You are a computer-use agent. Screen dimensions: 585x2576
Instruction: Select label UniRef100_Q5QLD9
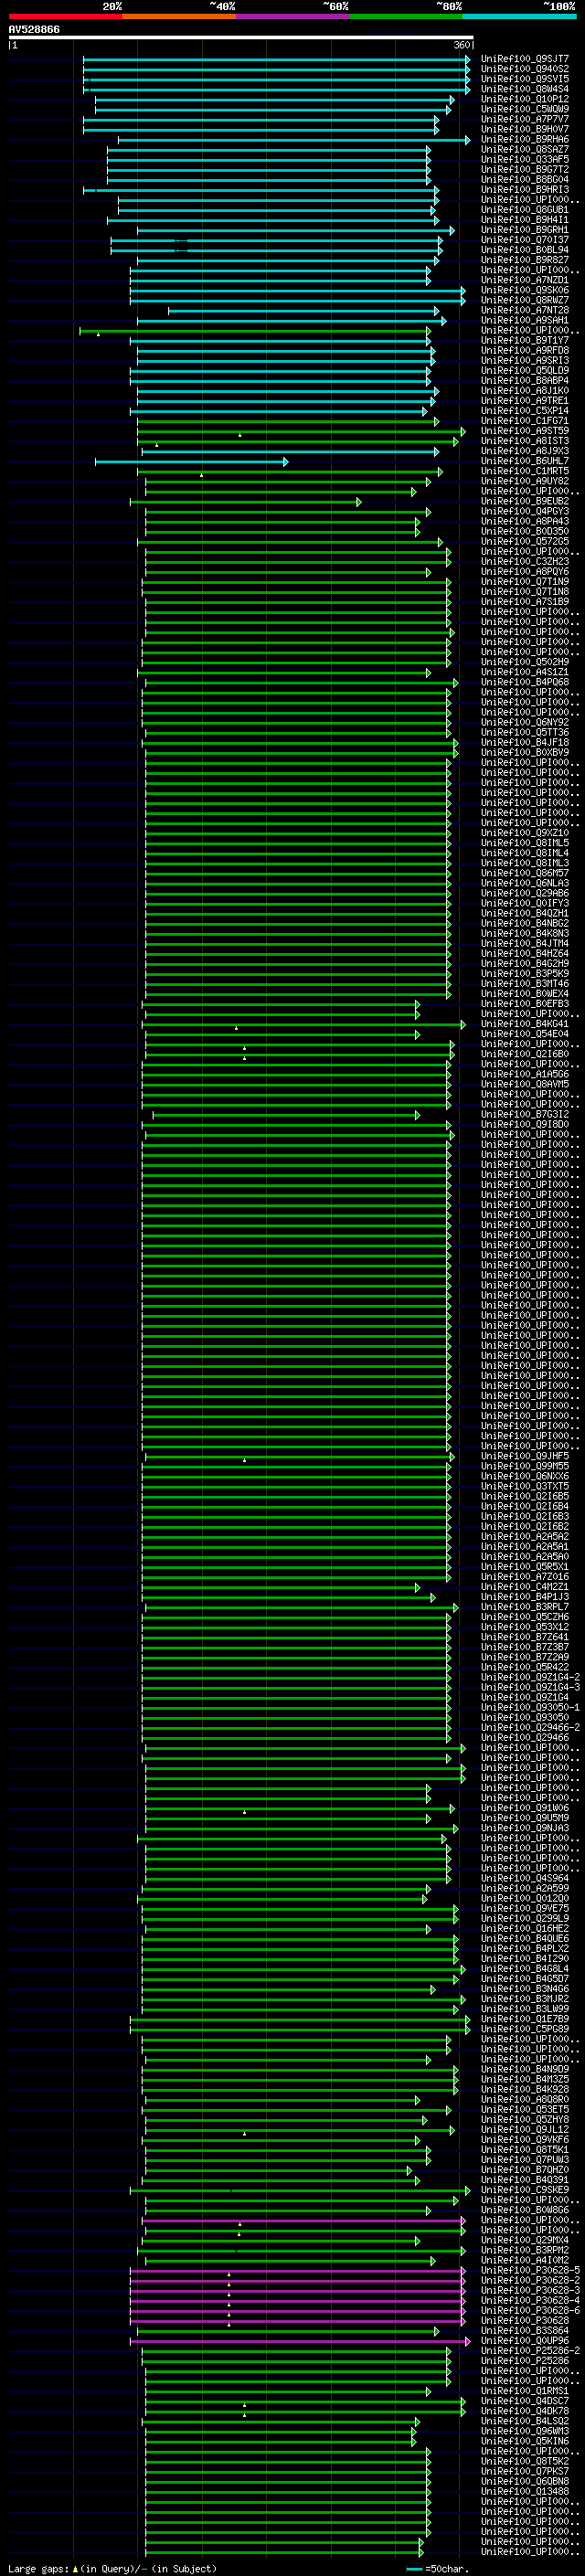[x=525, y=370]
